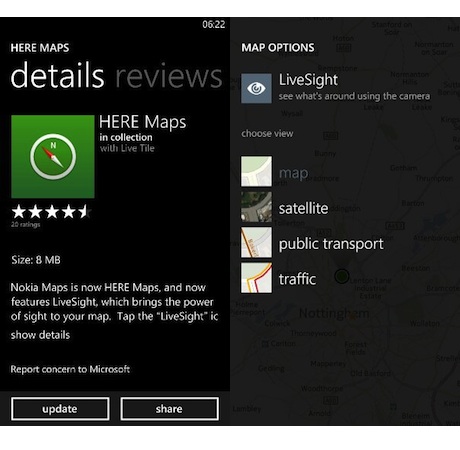
Task: Open the show details link
Action: 40,335
